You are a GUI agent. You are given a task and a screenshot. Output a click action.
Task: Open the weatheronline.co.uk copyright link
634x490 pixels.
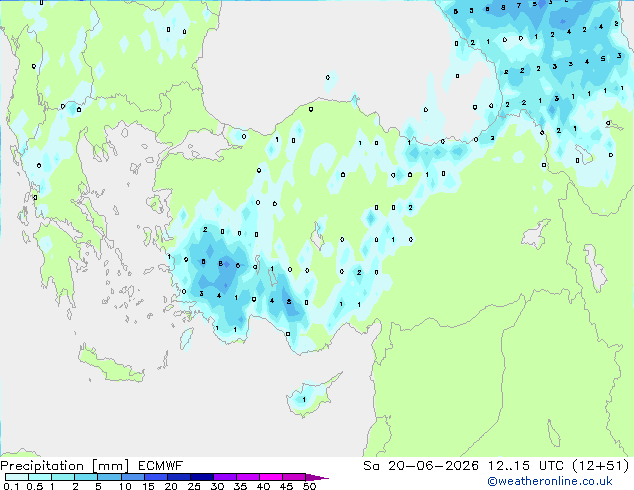tap(550, 481)
